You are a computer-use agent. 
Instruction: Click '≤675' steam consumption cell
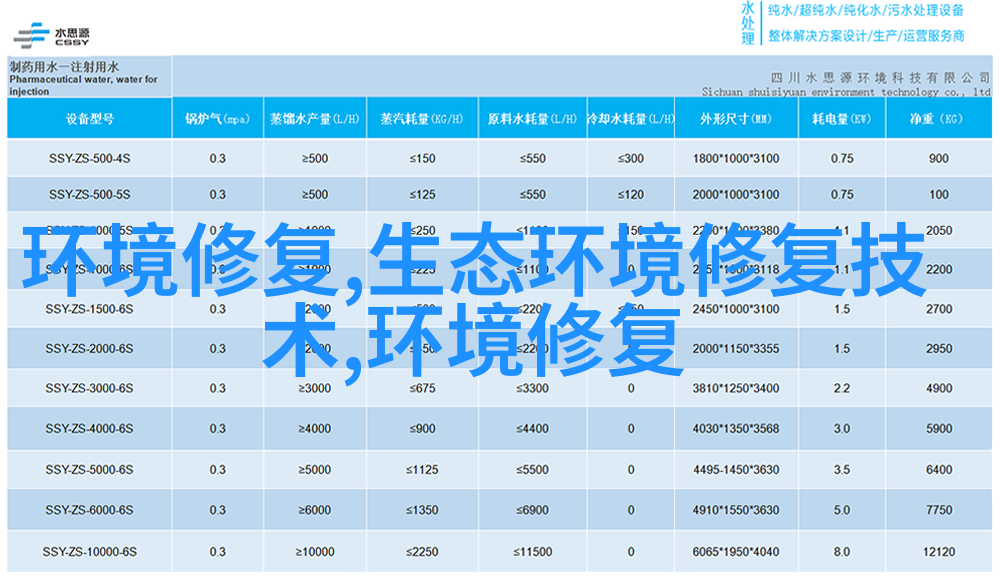click(x=422, y=388)
